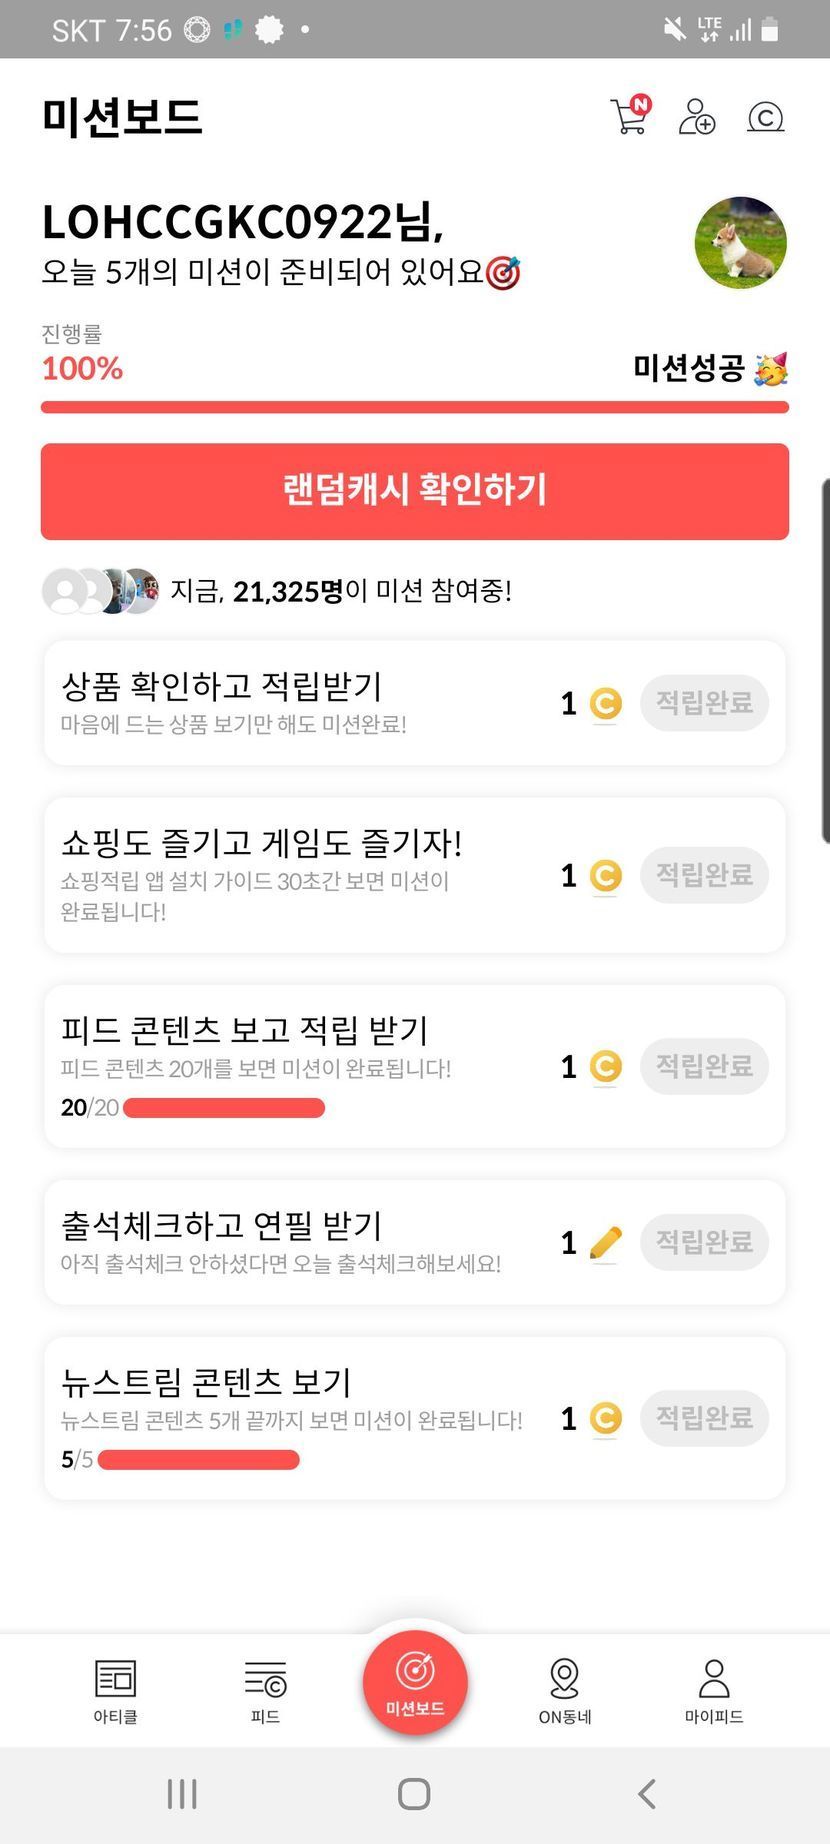
Task: Tap the participant avatars group
Action: click(101, 591)
